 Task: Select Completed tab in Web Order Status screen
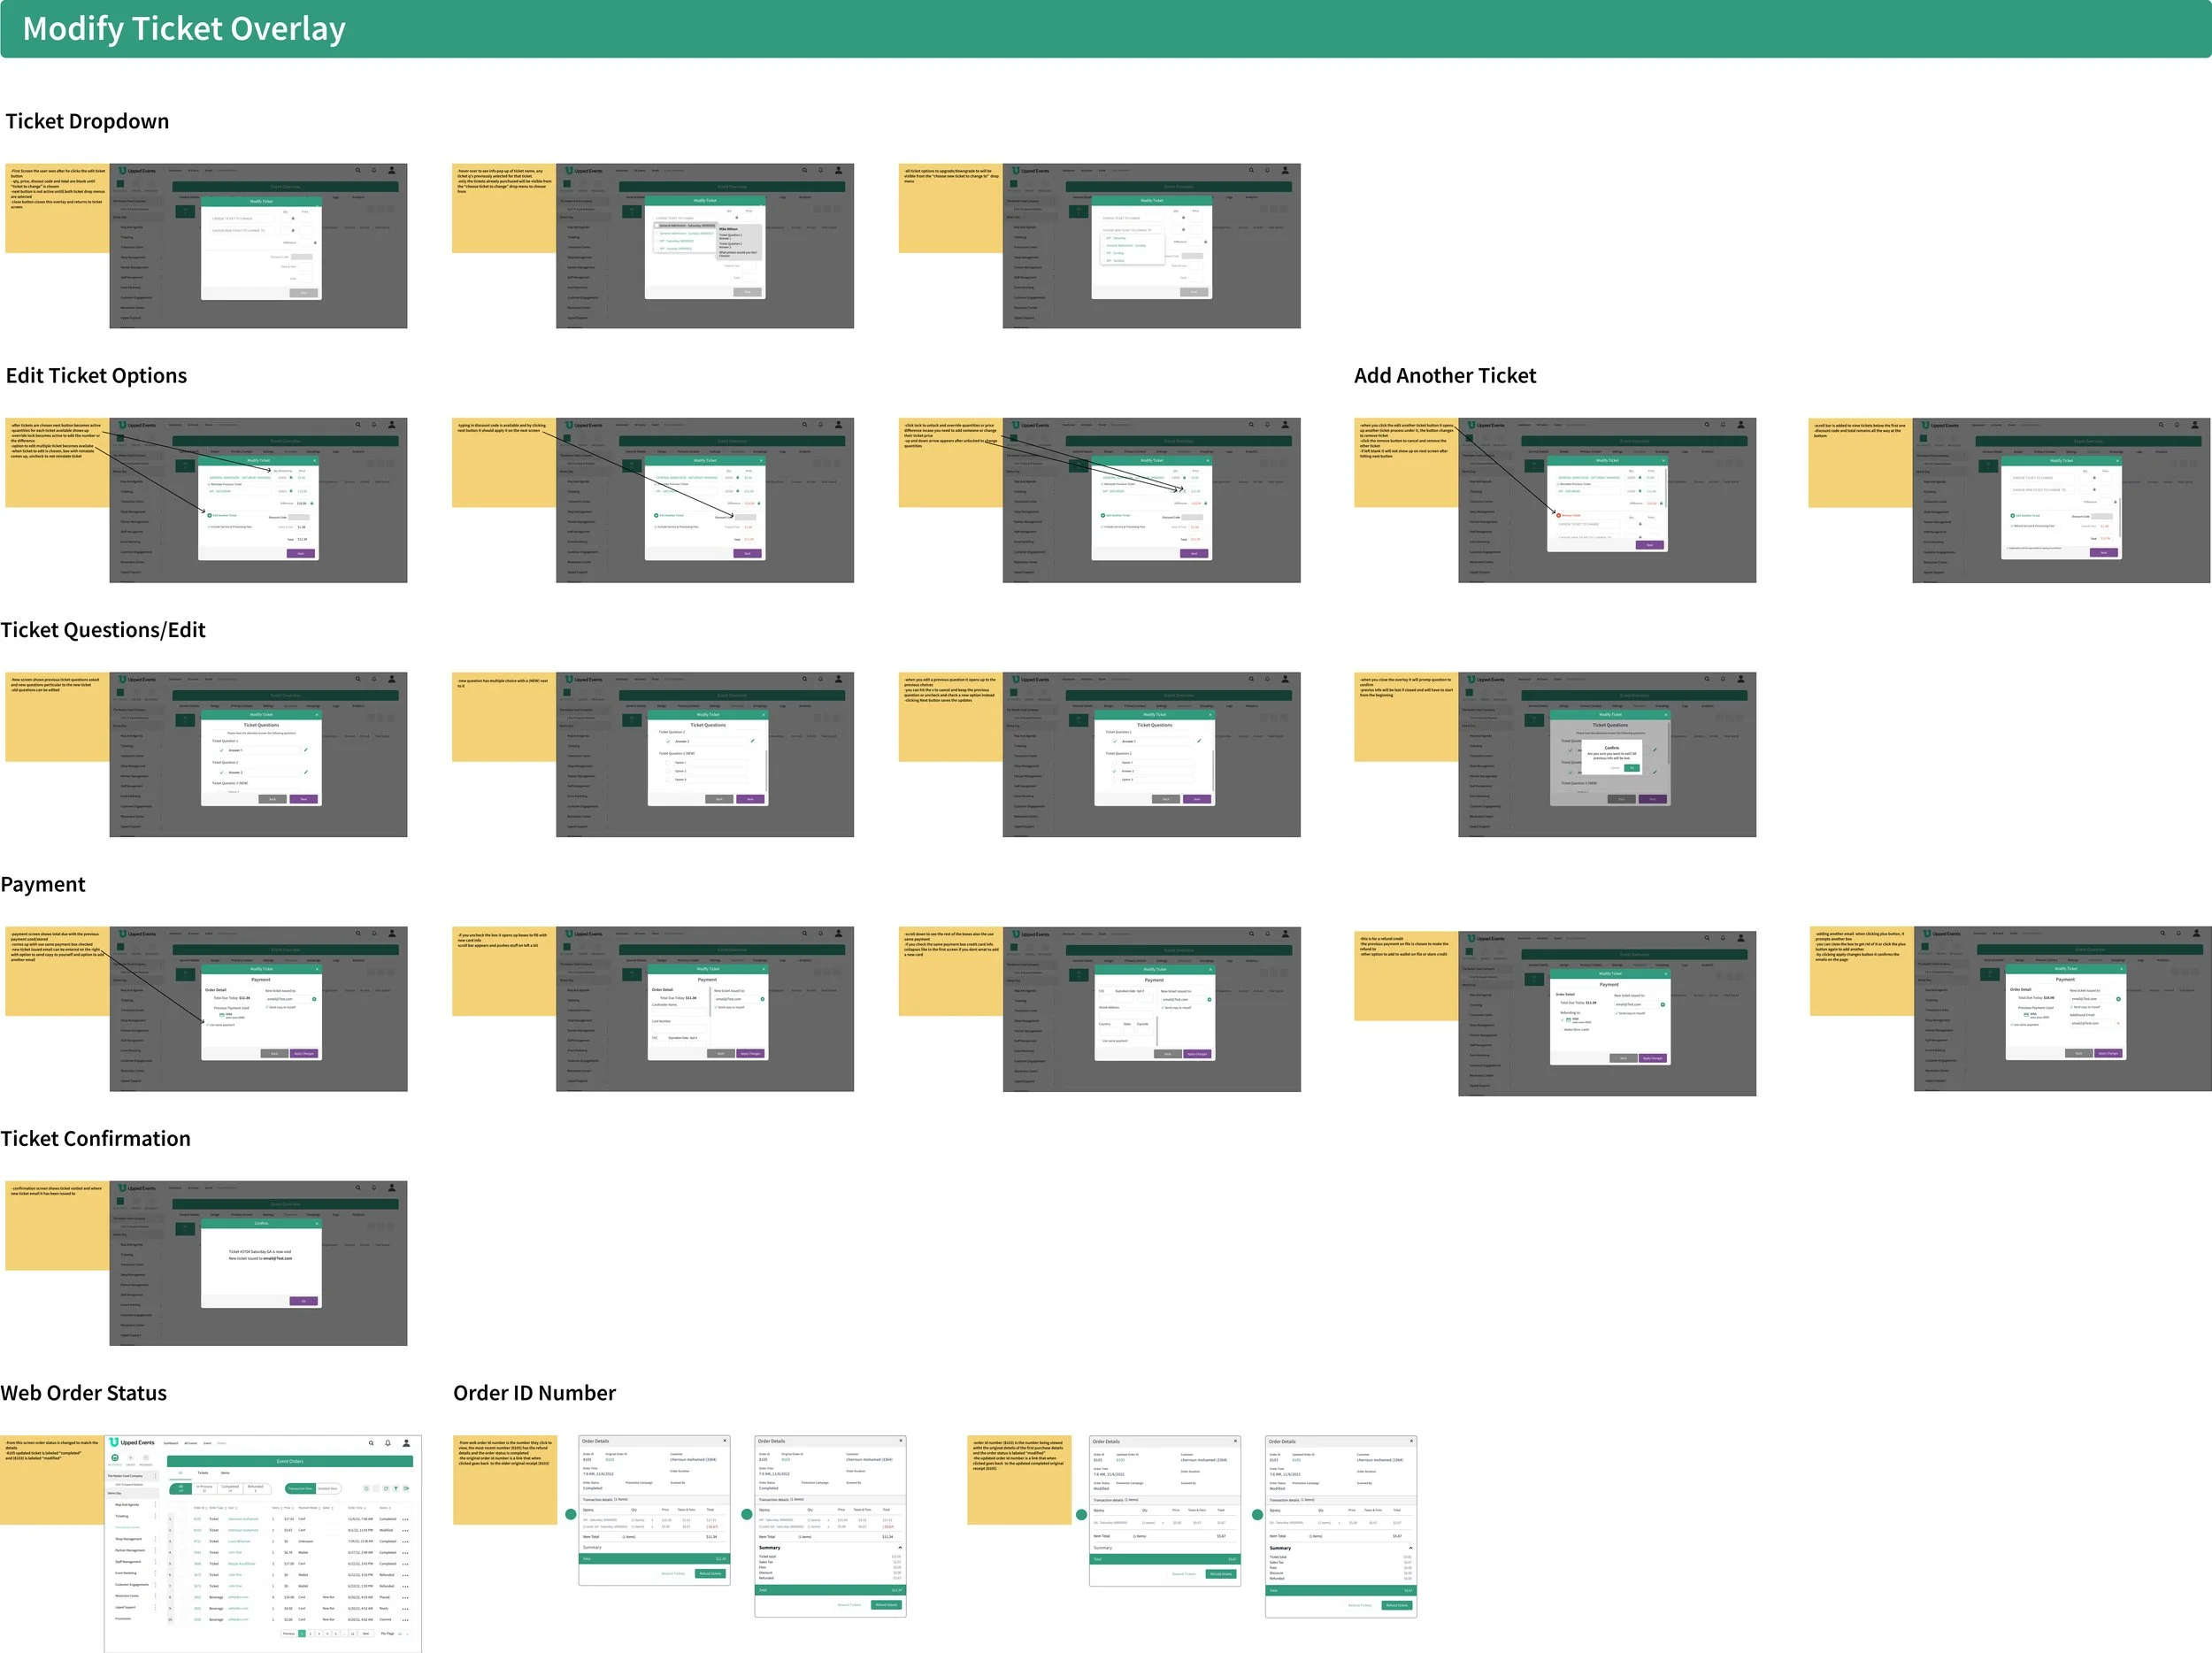(x=230, y=1488)
